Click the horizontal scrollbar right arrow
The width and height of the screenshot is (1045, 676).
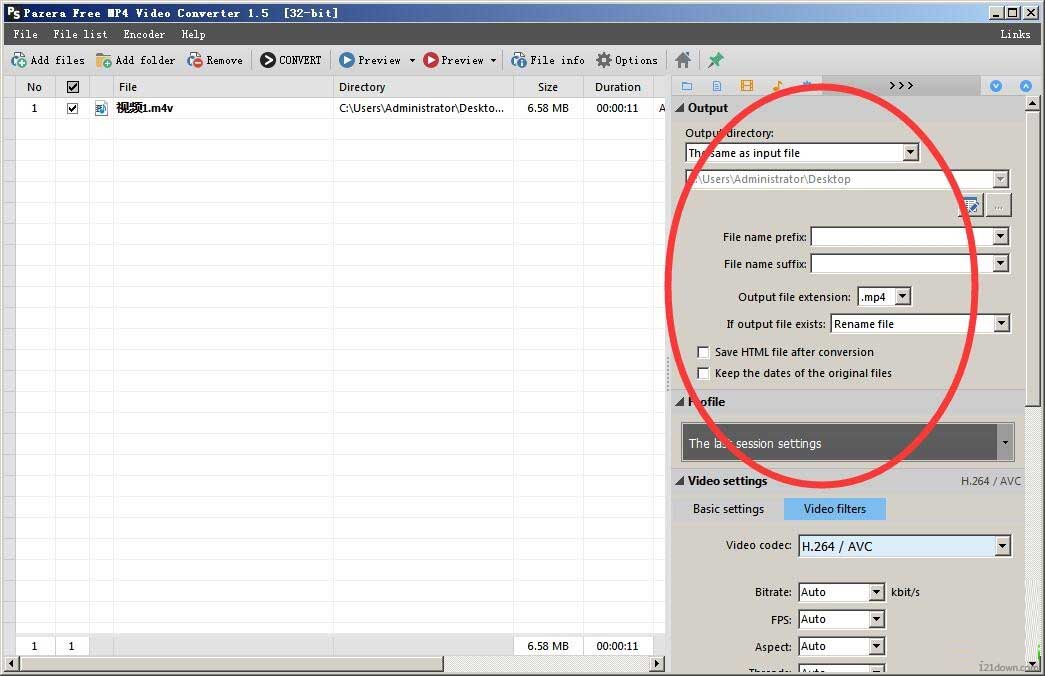pos(657,663)
